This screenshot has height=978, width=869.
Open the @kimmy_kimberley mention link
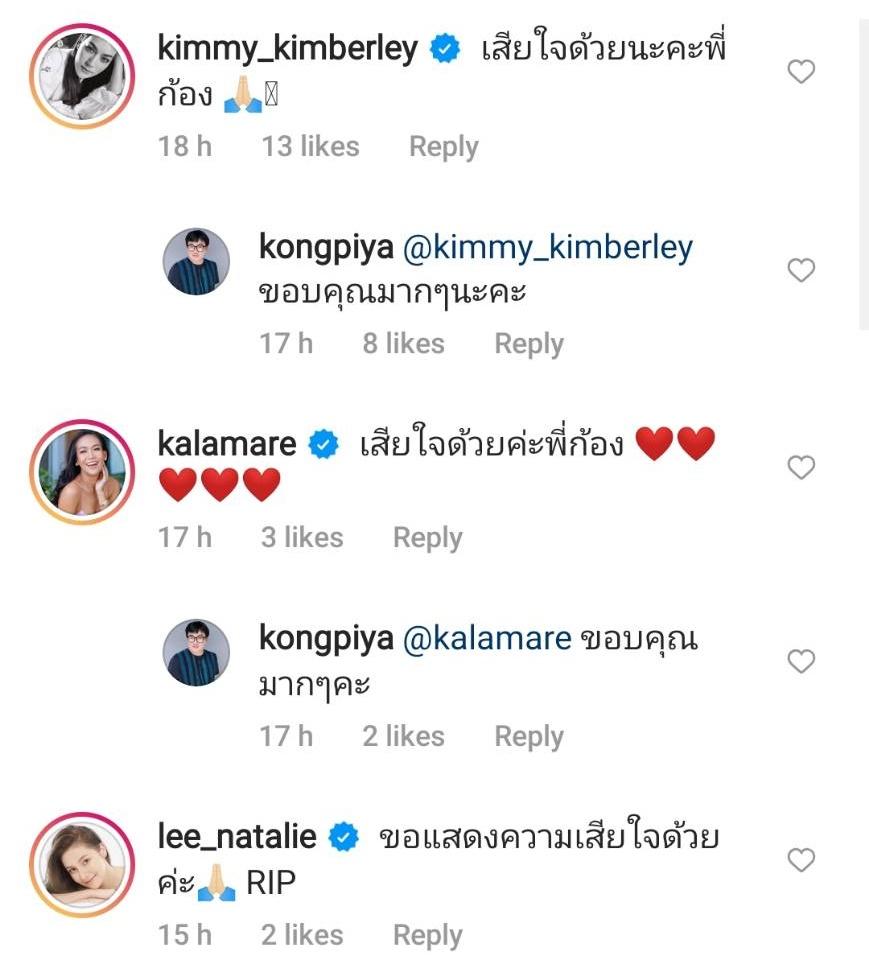[x=547, y=248]
